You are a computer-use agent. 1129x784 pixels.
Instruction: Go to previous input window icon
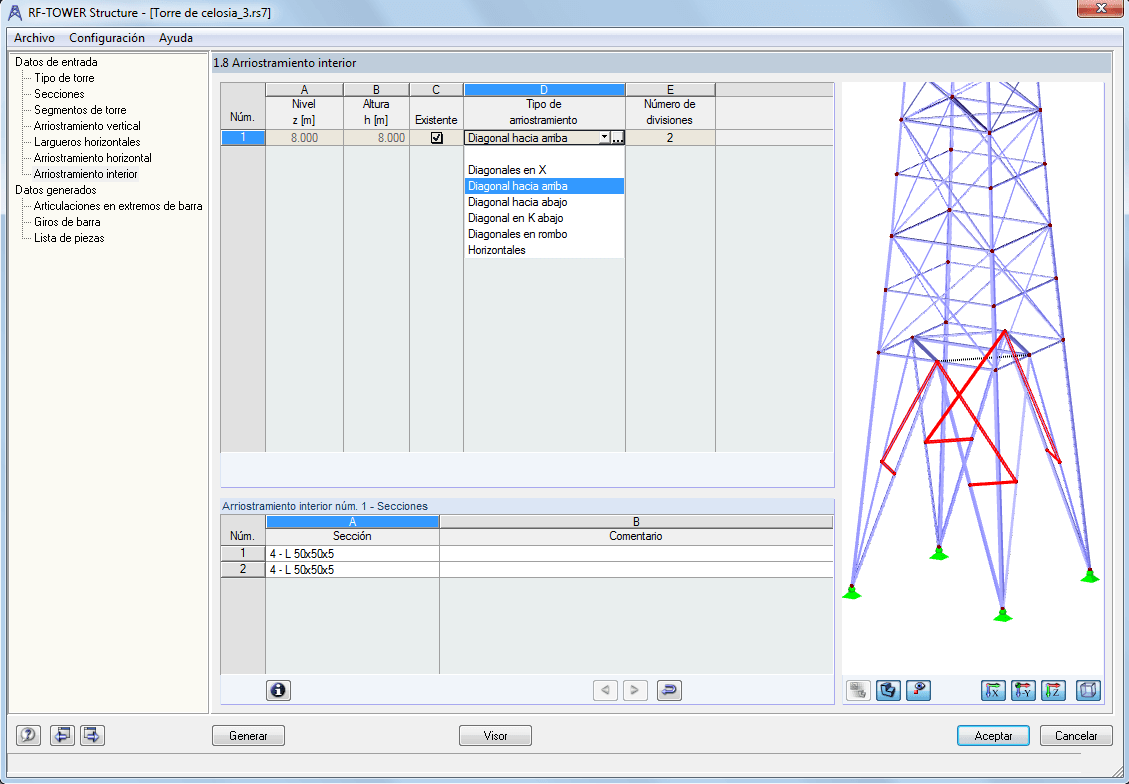pyautogui.click(x=62, y=735)
